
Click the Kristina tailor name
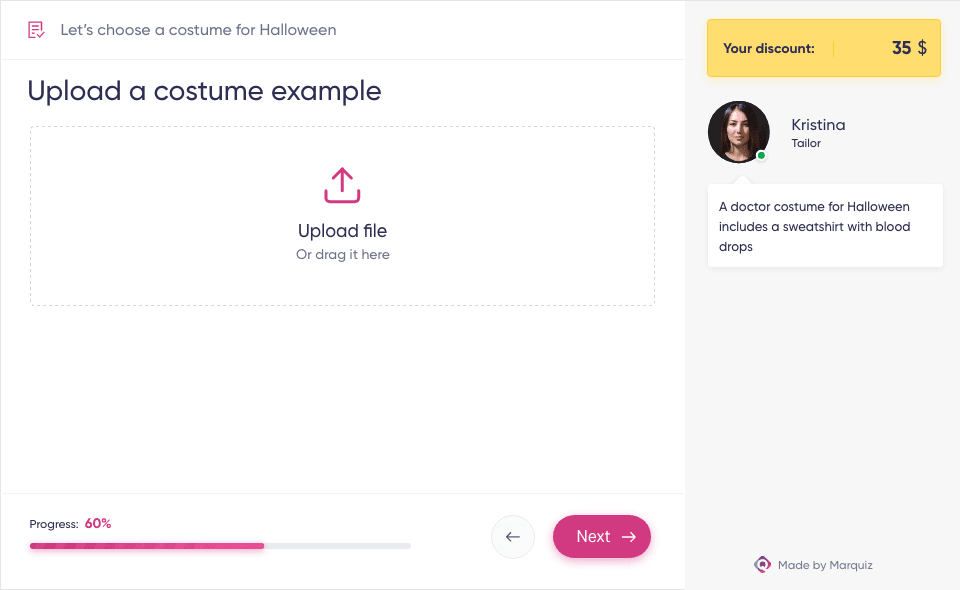point(818,125)
